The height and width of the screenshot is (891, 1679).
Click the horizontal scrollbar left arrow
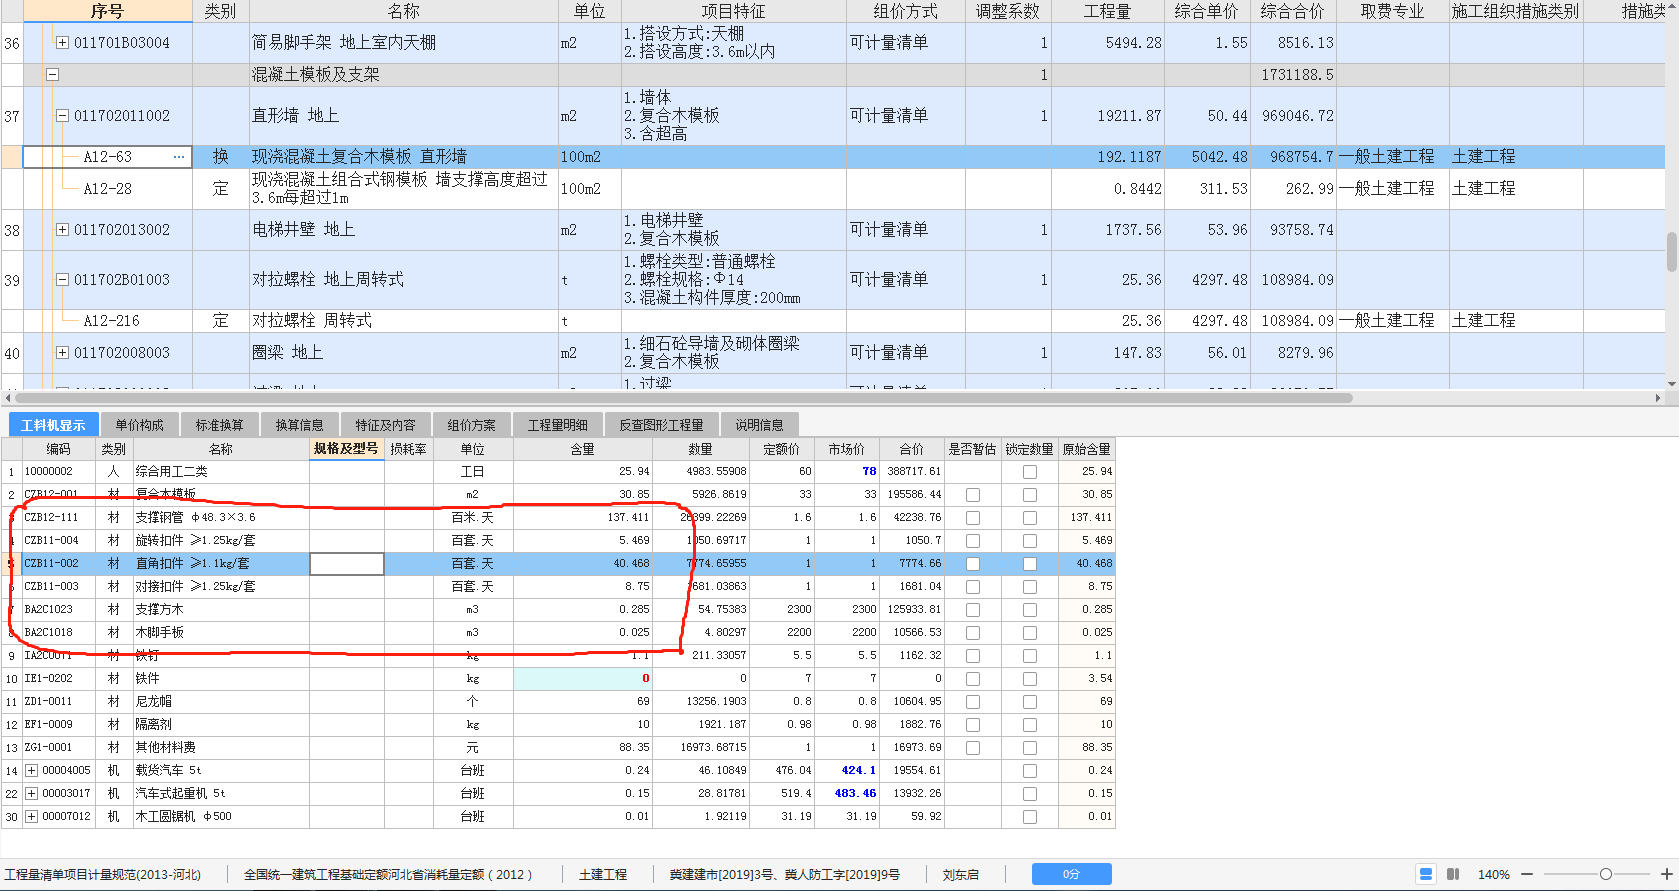8,398
